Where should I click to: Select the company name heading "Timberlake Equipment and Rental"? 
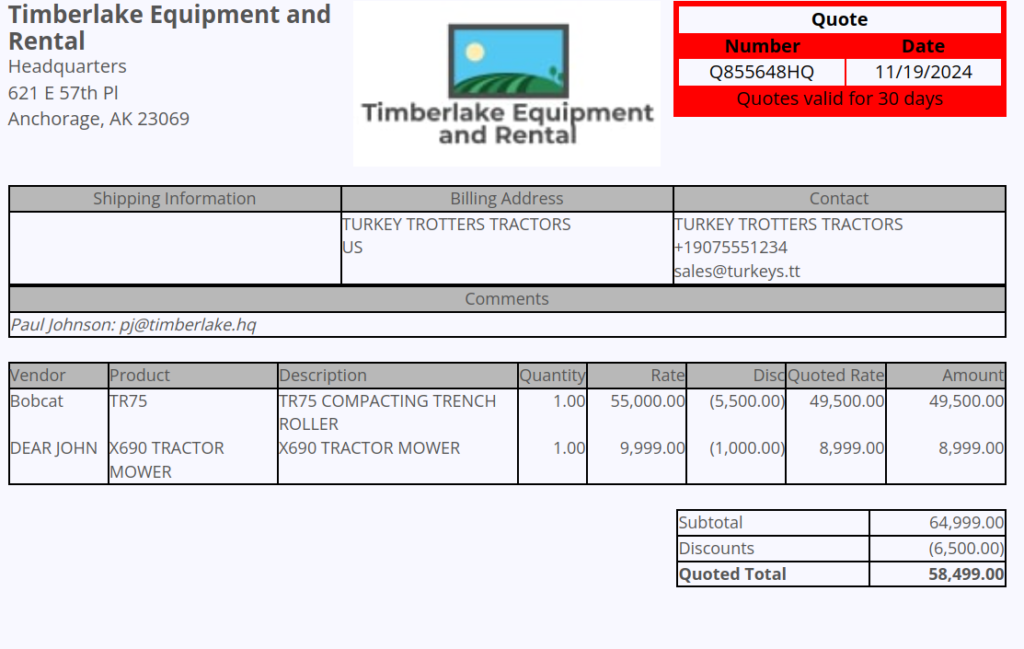(x=169, y=27)
